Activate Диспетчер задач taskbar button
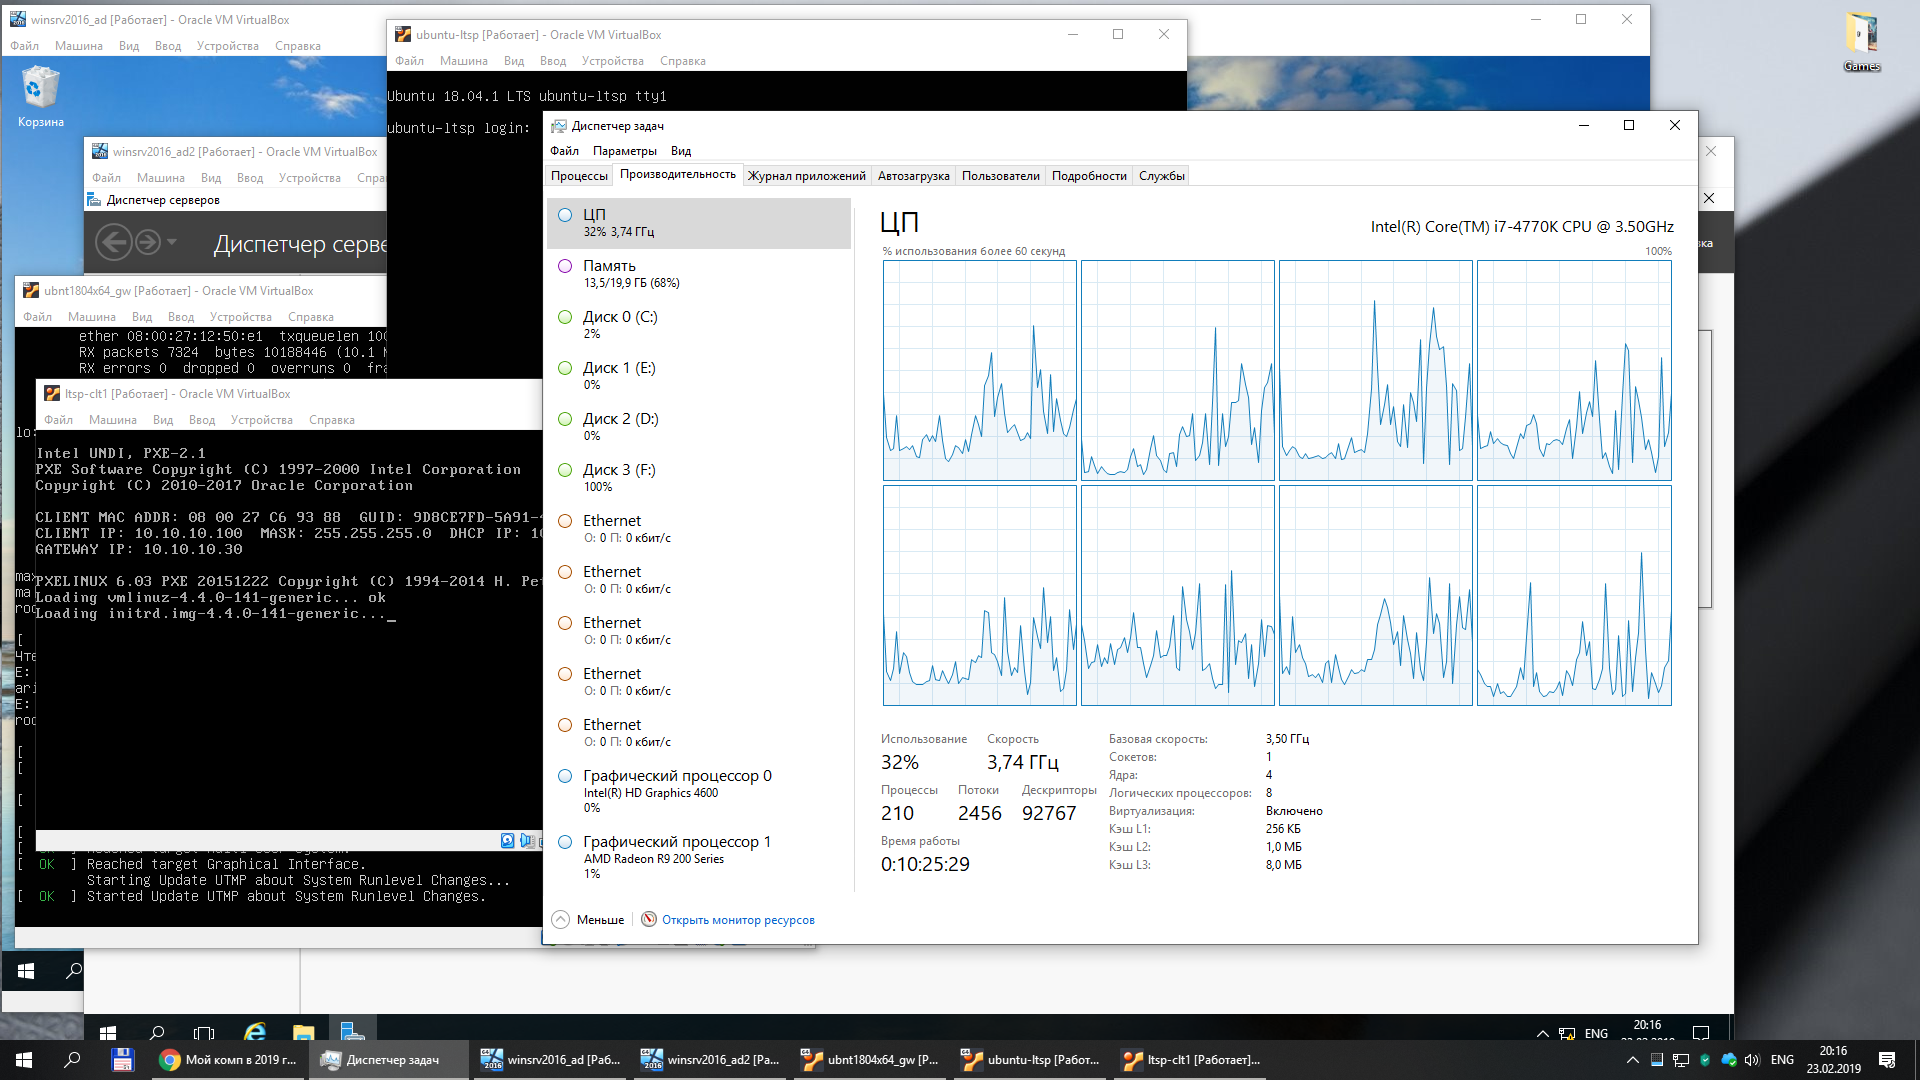1920x1080 pixels. tap(388, 1060)
